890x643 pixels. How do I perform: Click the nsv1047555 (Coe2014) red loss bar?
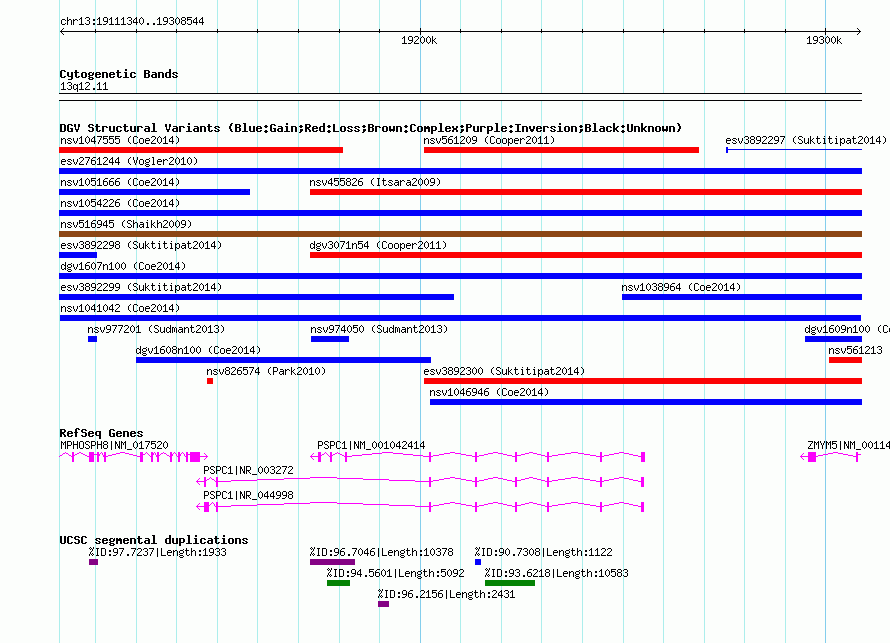[201, 150]
